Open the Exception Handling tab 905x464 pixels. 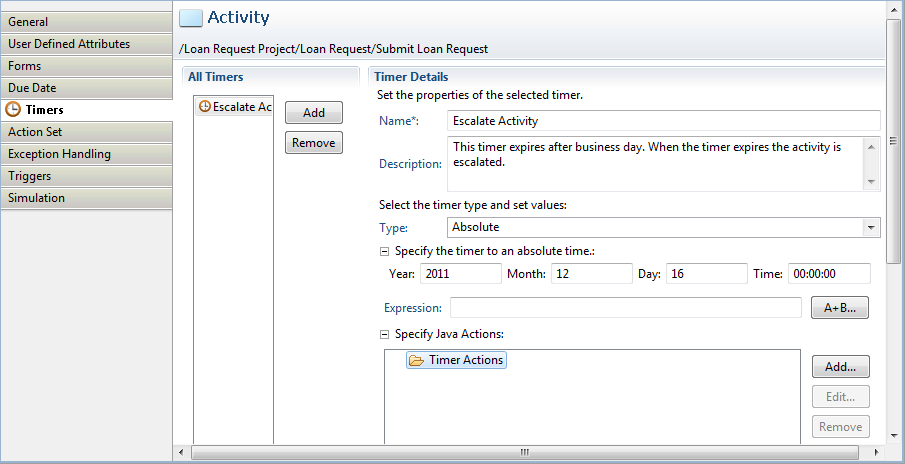pos(86,154)
